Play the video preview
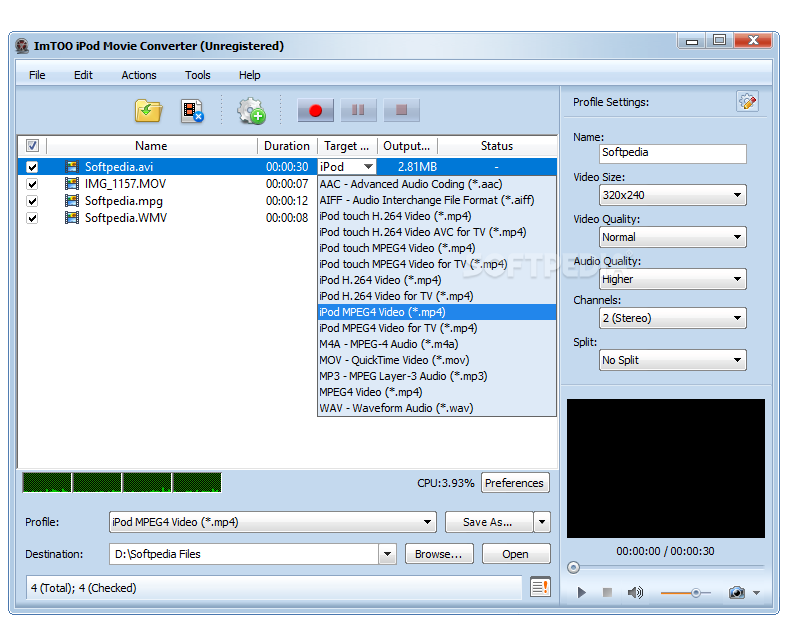This screenshot has width=788, height=623. (581, 592)
